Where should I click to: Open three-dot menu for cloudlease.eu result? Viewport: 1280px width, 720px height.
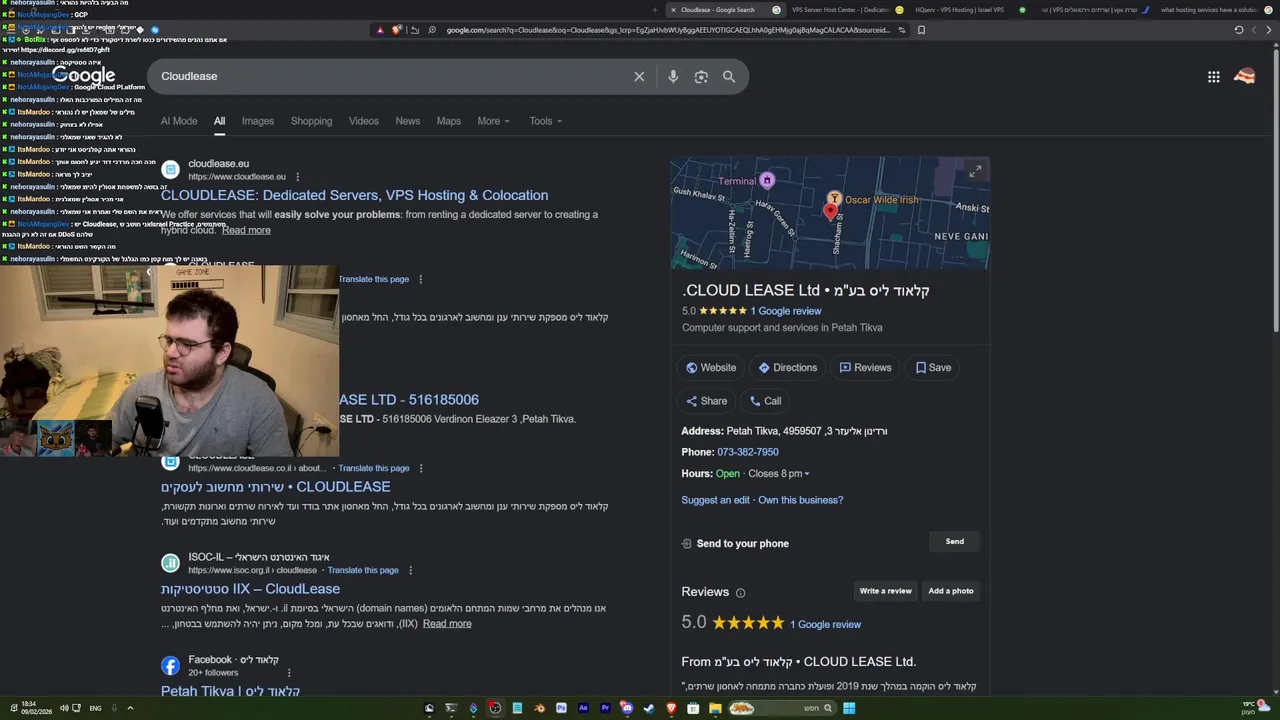point(296,177)
